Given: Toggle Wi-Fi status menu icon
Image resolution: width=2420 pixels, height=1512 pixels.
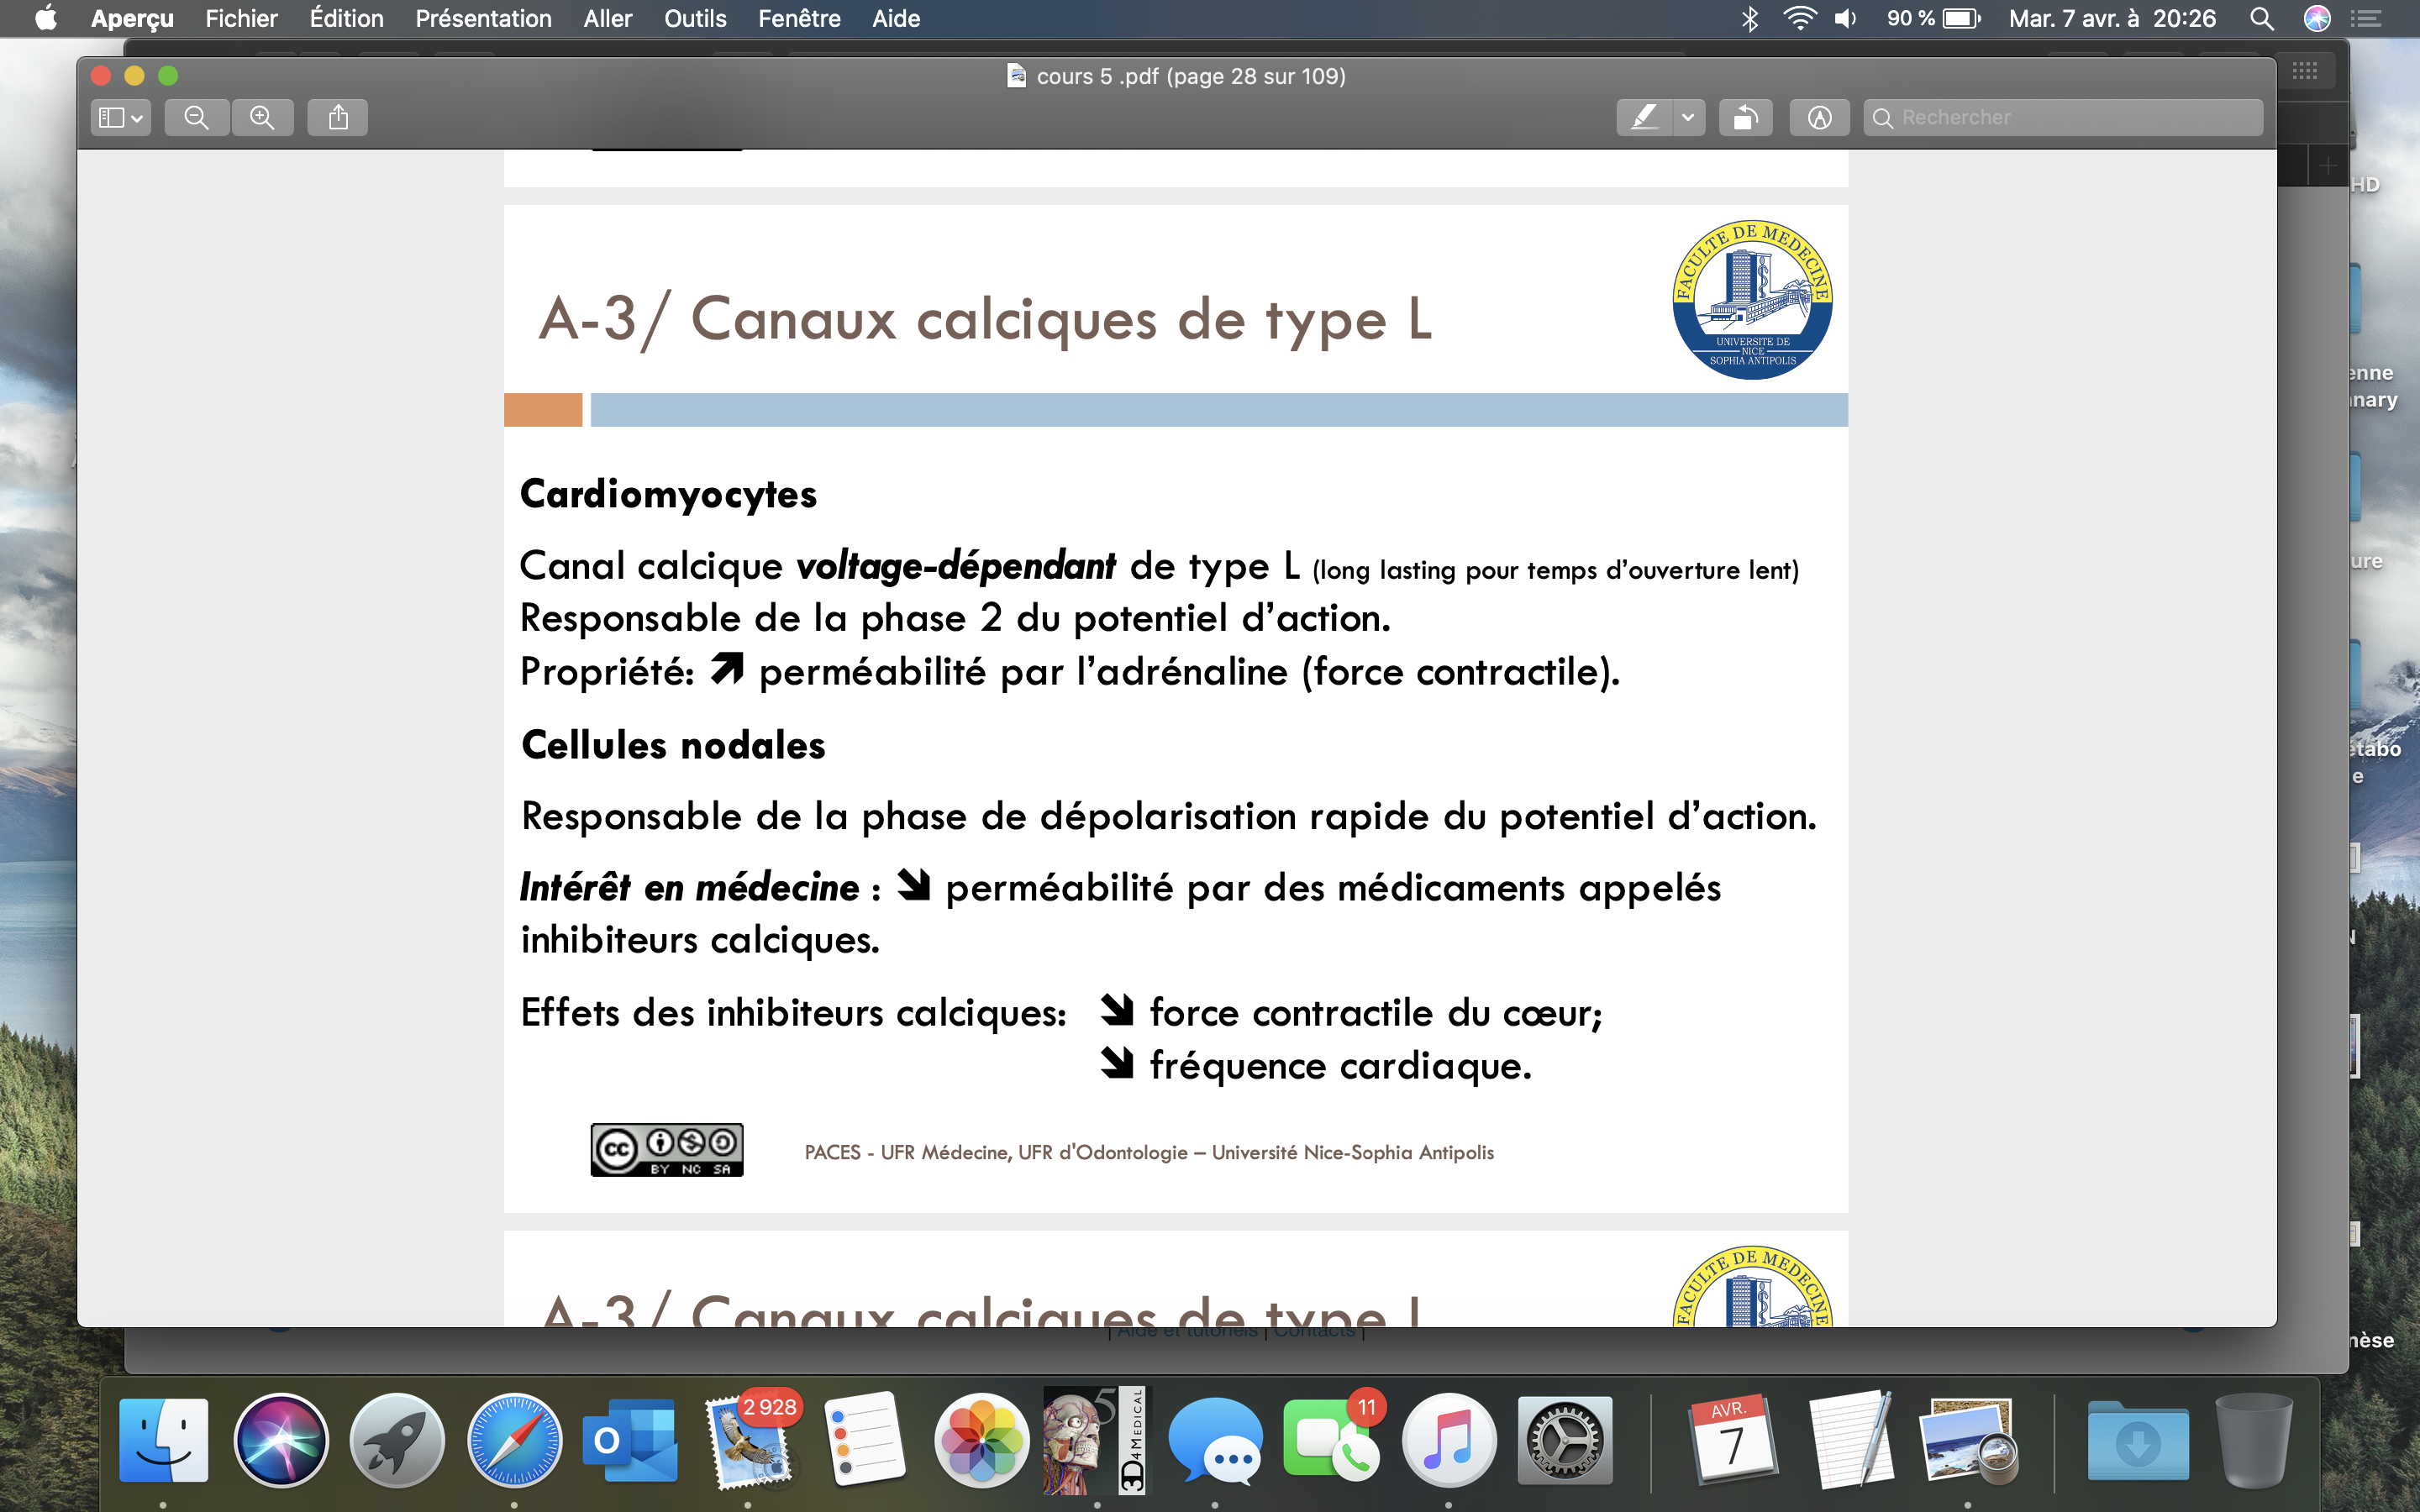Looking at the screenshot, I should [x=1799, y=19].
